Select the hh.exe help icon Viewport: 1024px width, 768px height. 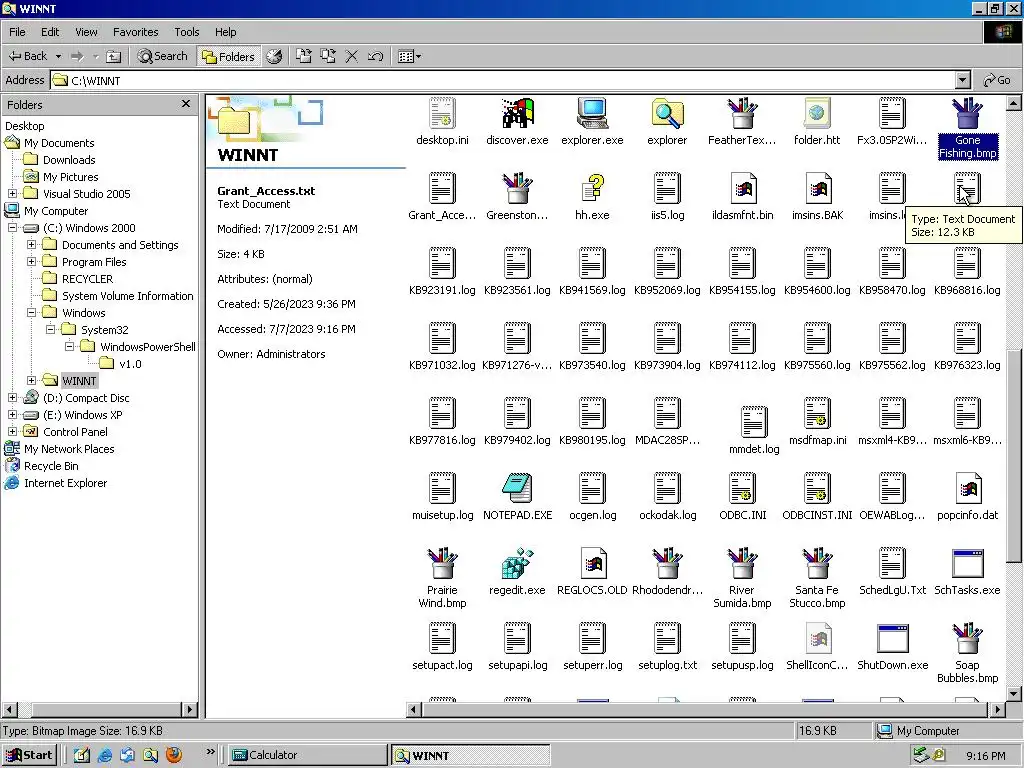pyautogui.click(x=592, y=188)
